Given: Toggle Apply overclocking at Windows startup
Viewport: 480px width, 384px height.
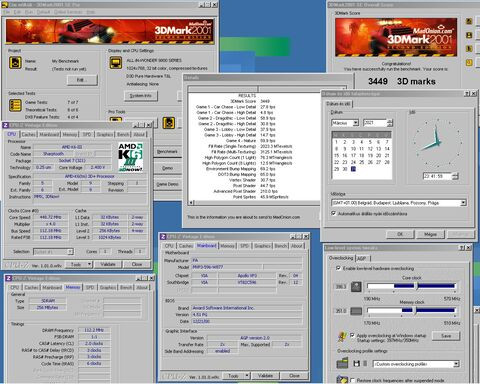Looking at the screenshot, I should 352,335.
